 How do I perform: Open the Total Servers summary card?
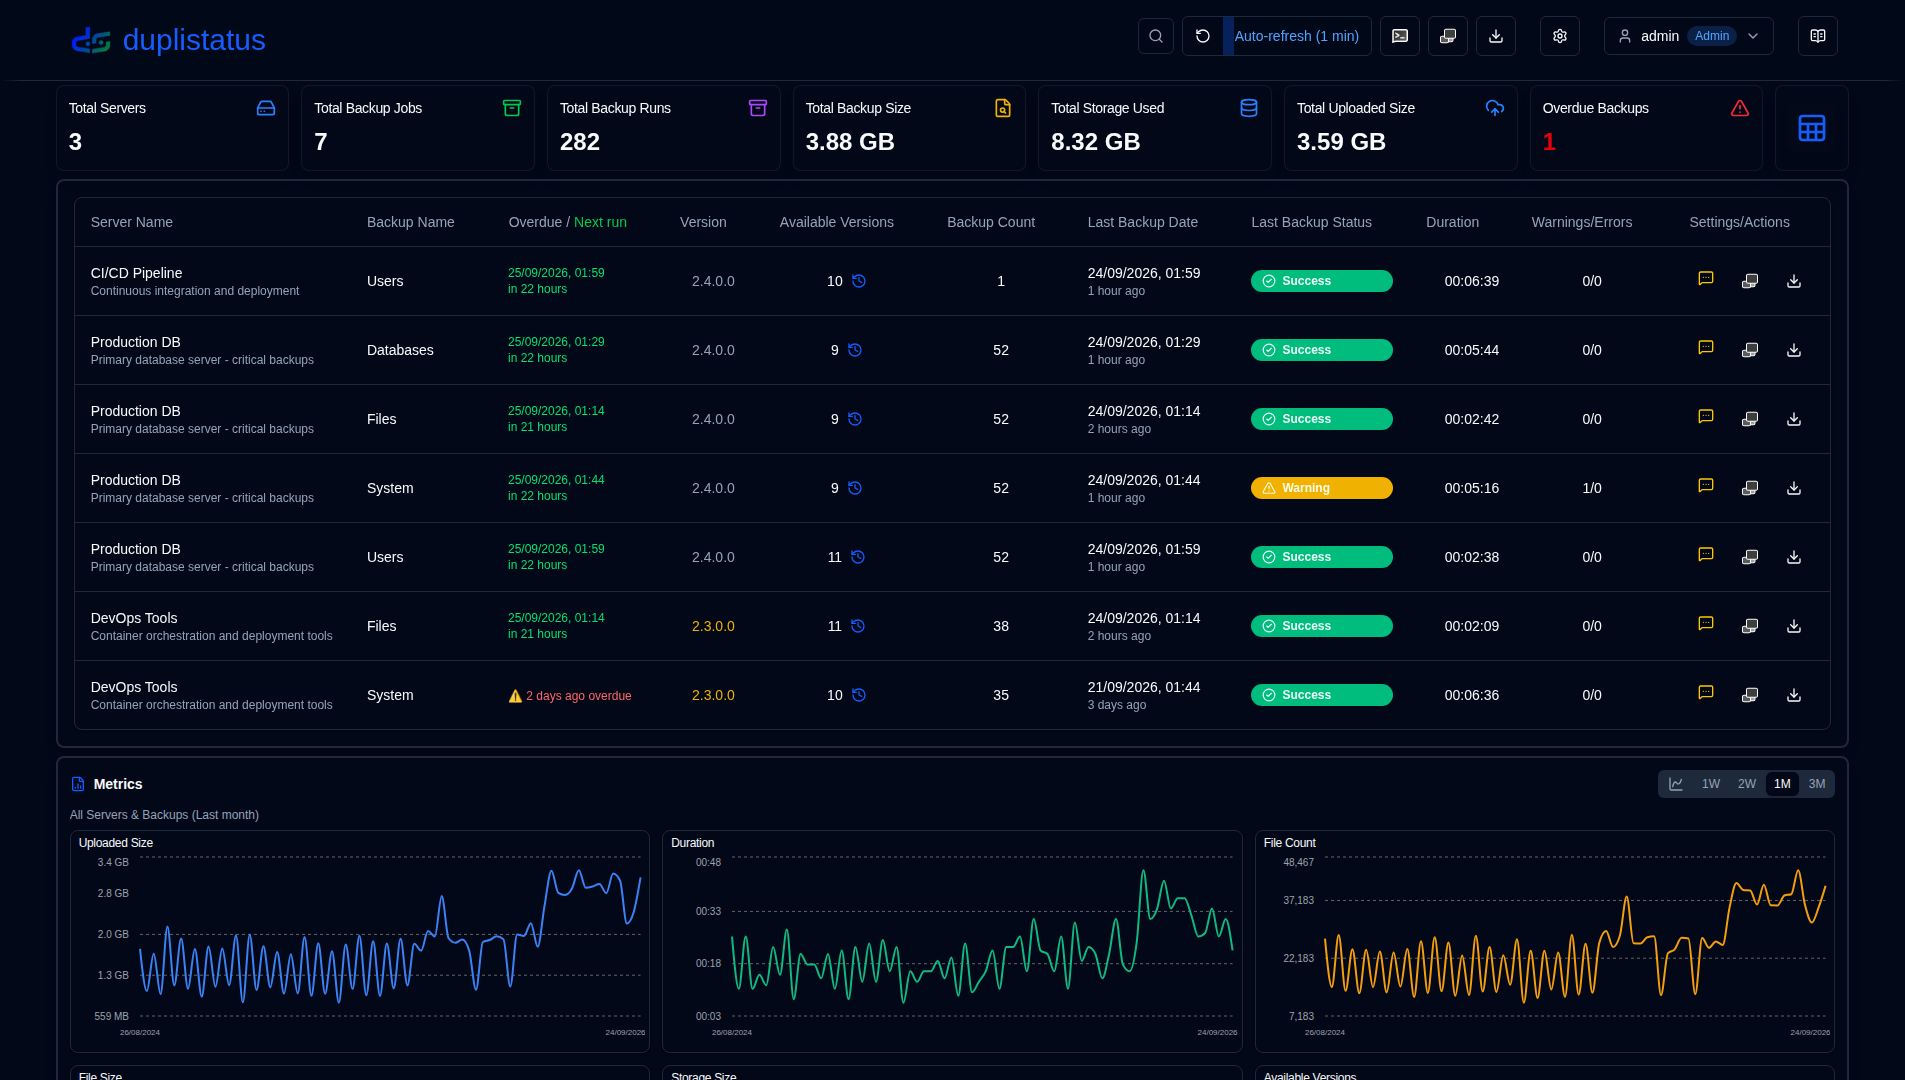pos(172,128)
